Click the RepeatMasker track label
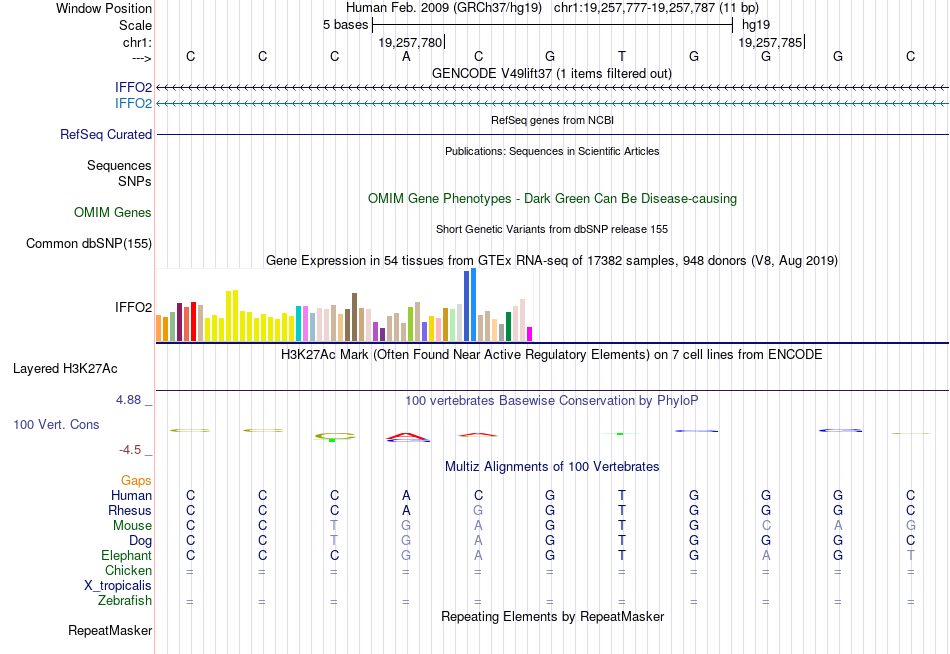The width and height of the screenshot is (950, 654). coord(110,631)
